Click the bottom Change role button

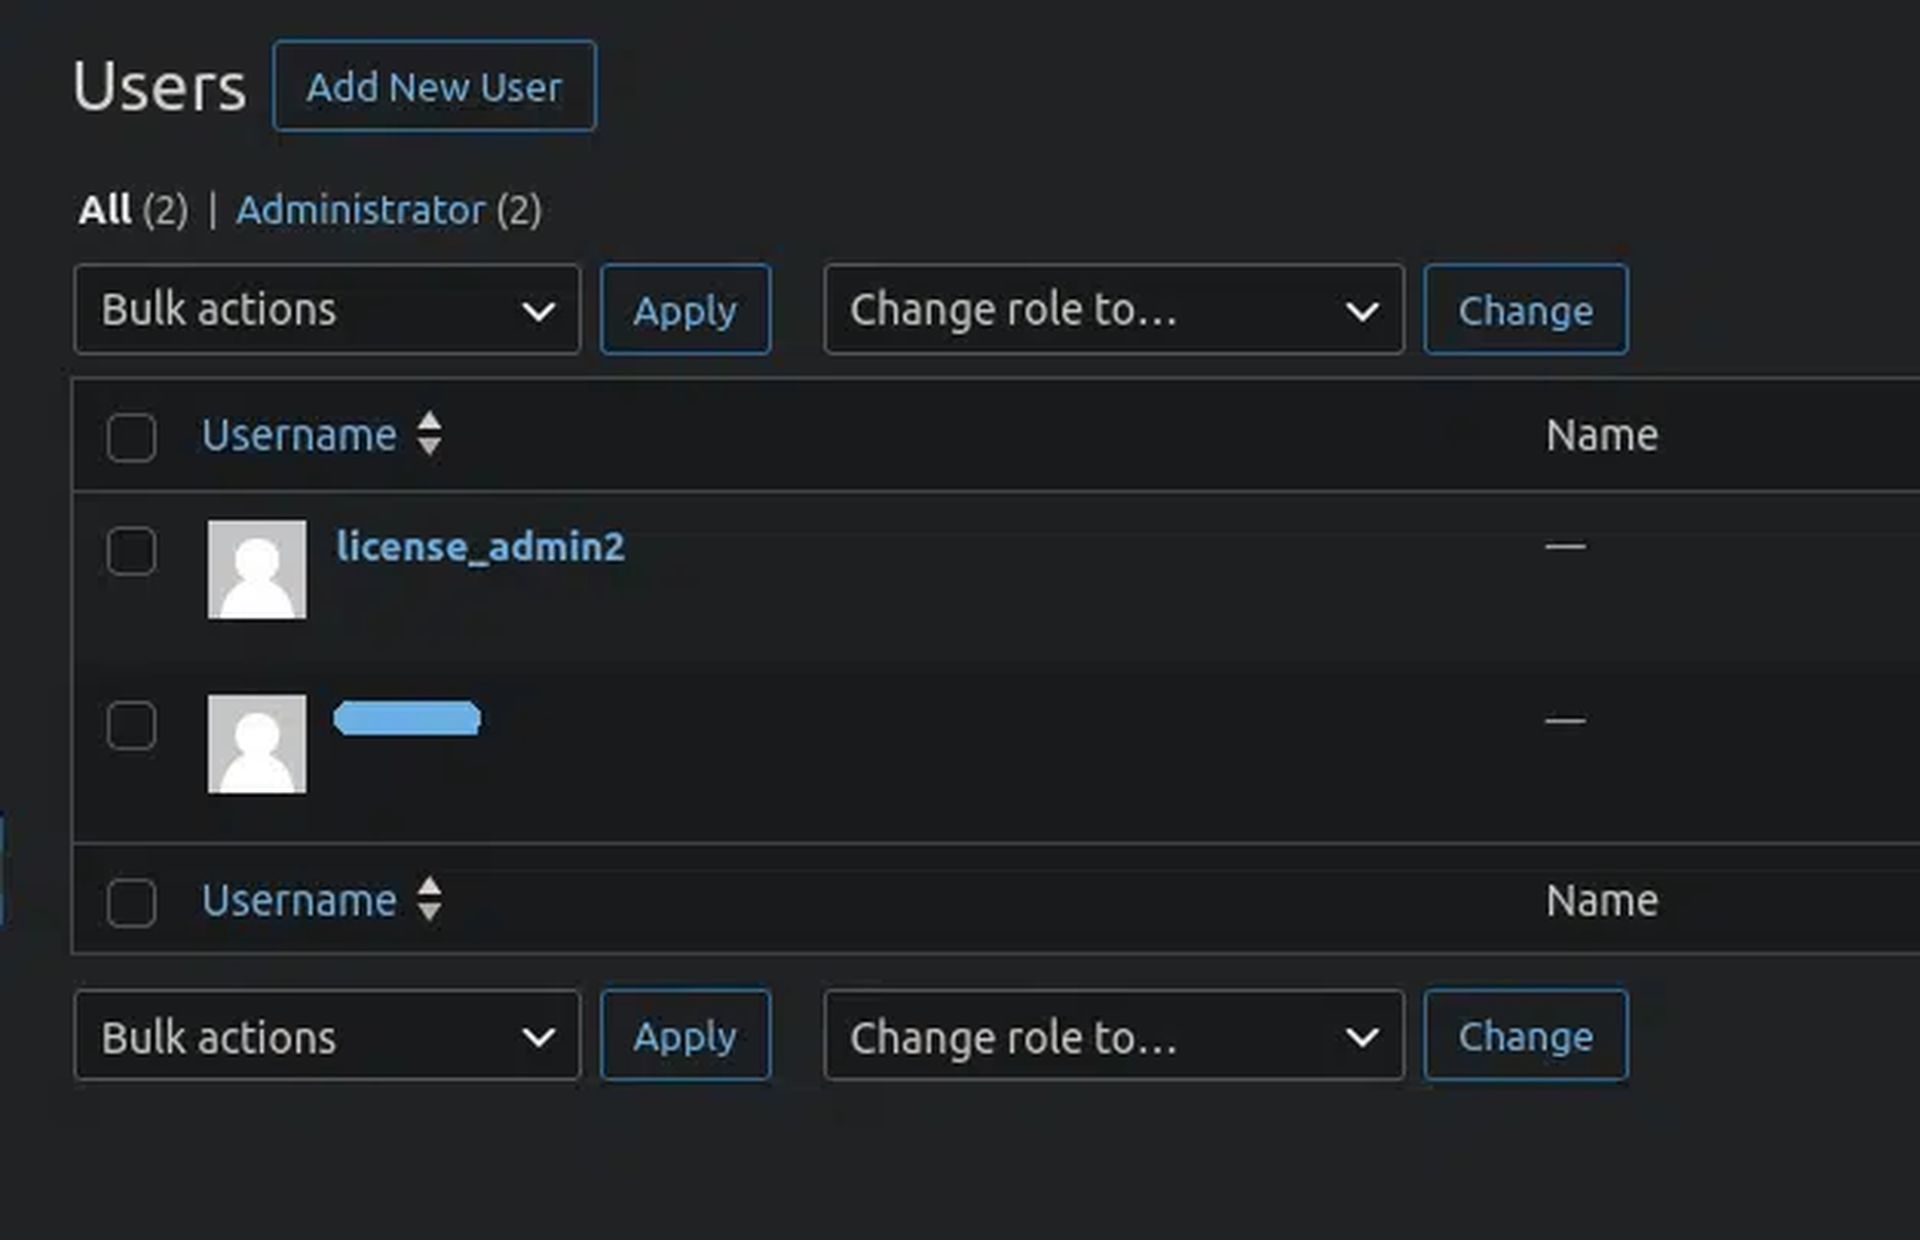[x=1525, y=1036]
